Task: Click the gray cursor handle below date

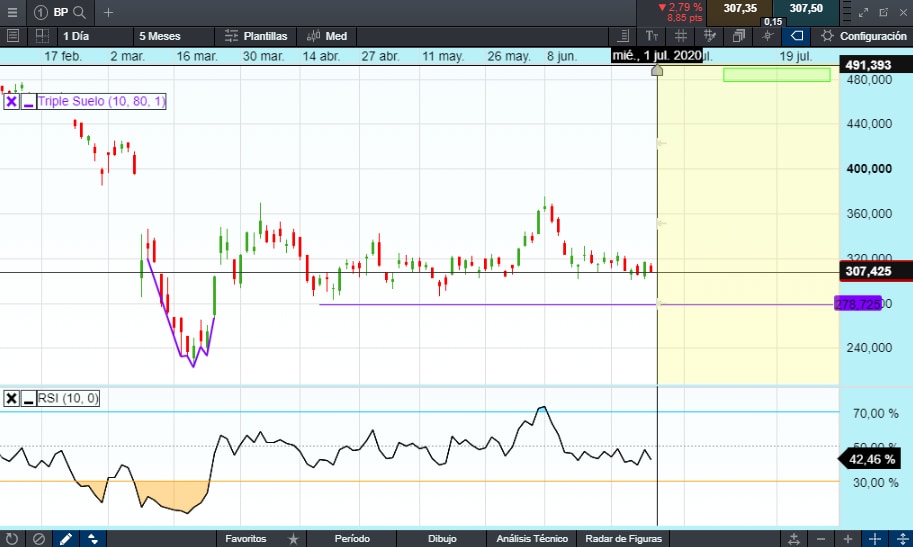Action: (657, 70)
